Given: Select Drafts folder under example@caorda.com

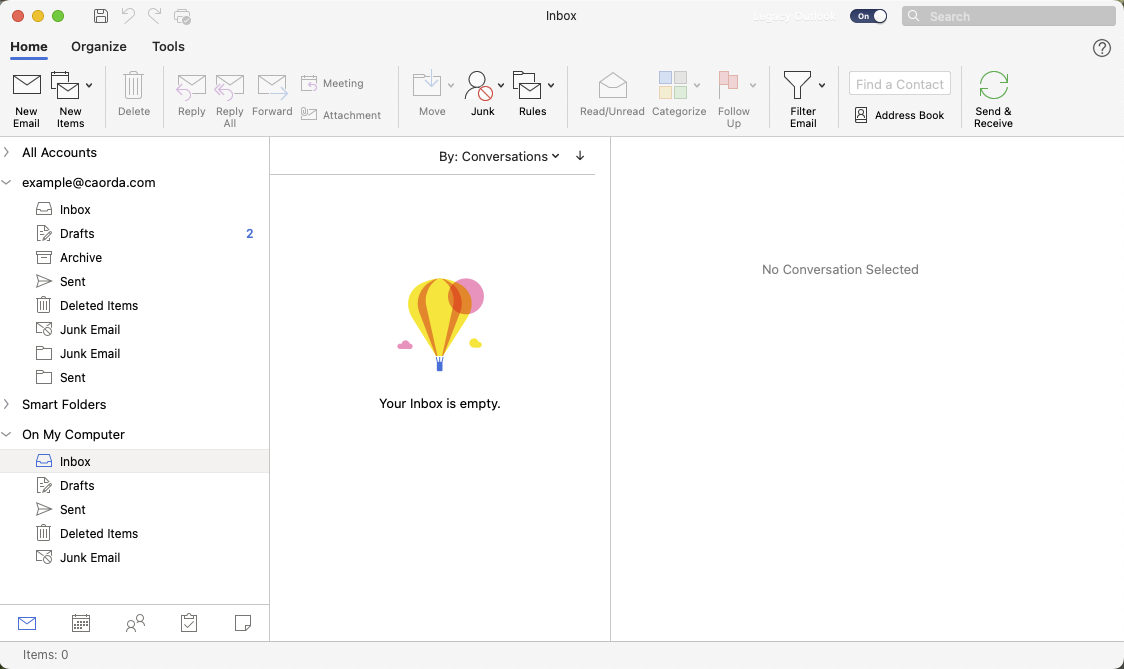Looking at the screenshot, I should coord(77,233).
